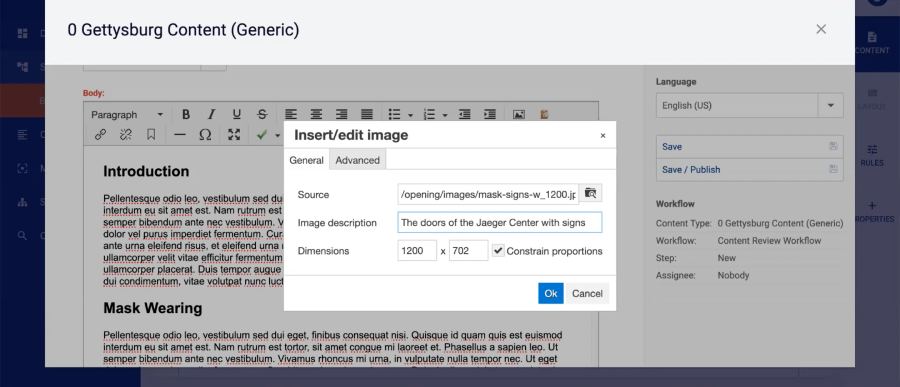Click the width field showing 1200
The image size is (900, 387).
(417, 250)
